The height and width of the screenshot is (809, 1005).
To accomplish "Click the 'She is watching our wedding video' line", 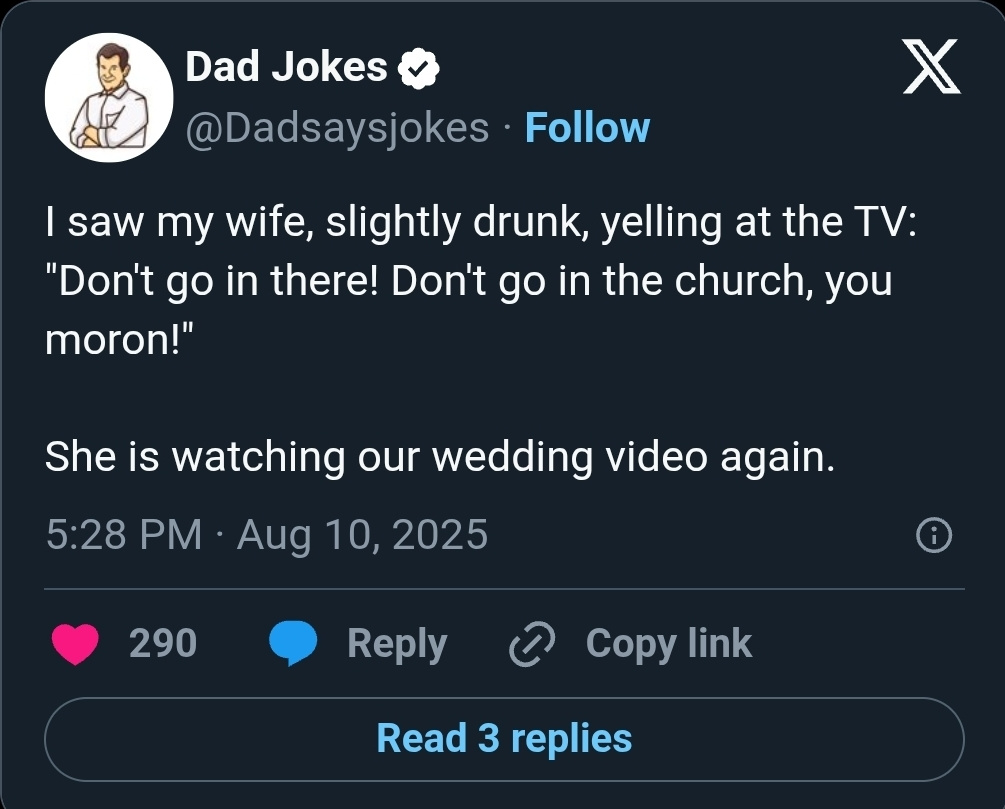I will point(439,456).
